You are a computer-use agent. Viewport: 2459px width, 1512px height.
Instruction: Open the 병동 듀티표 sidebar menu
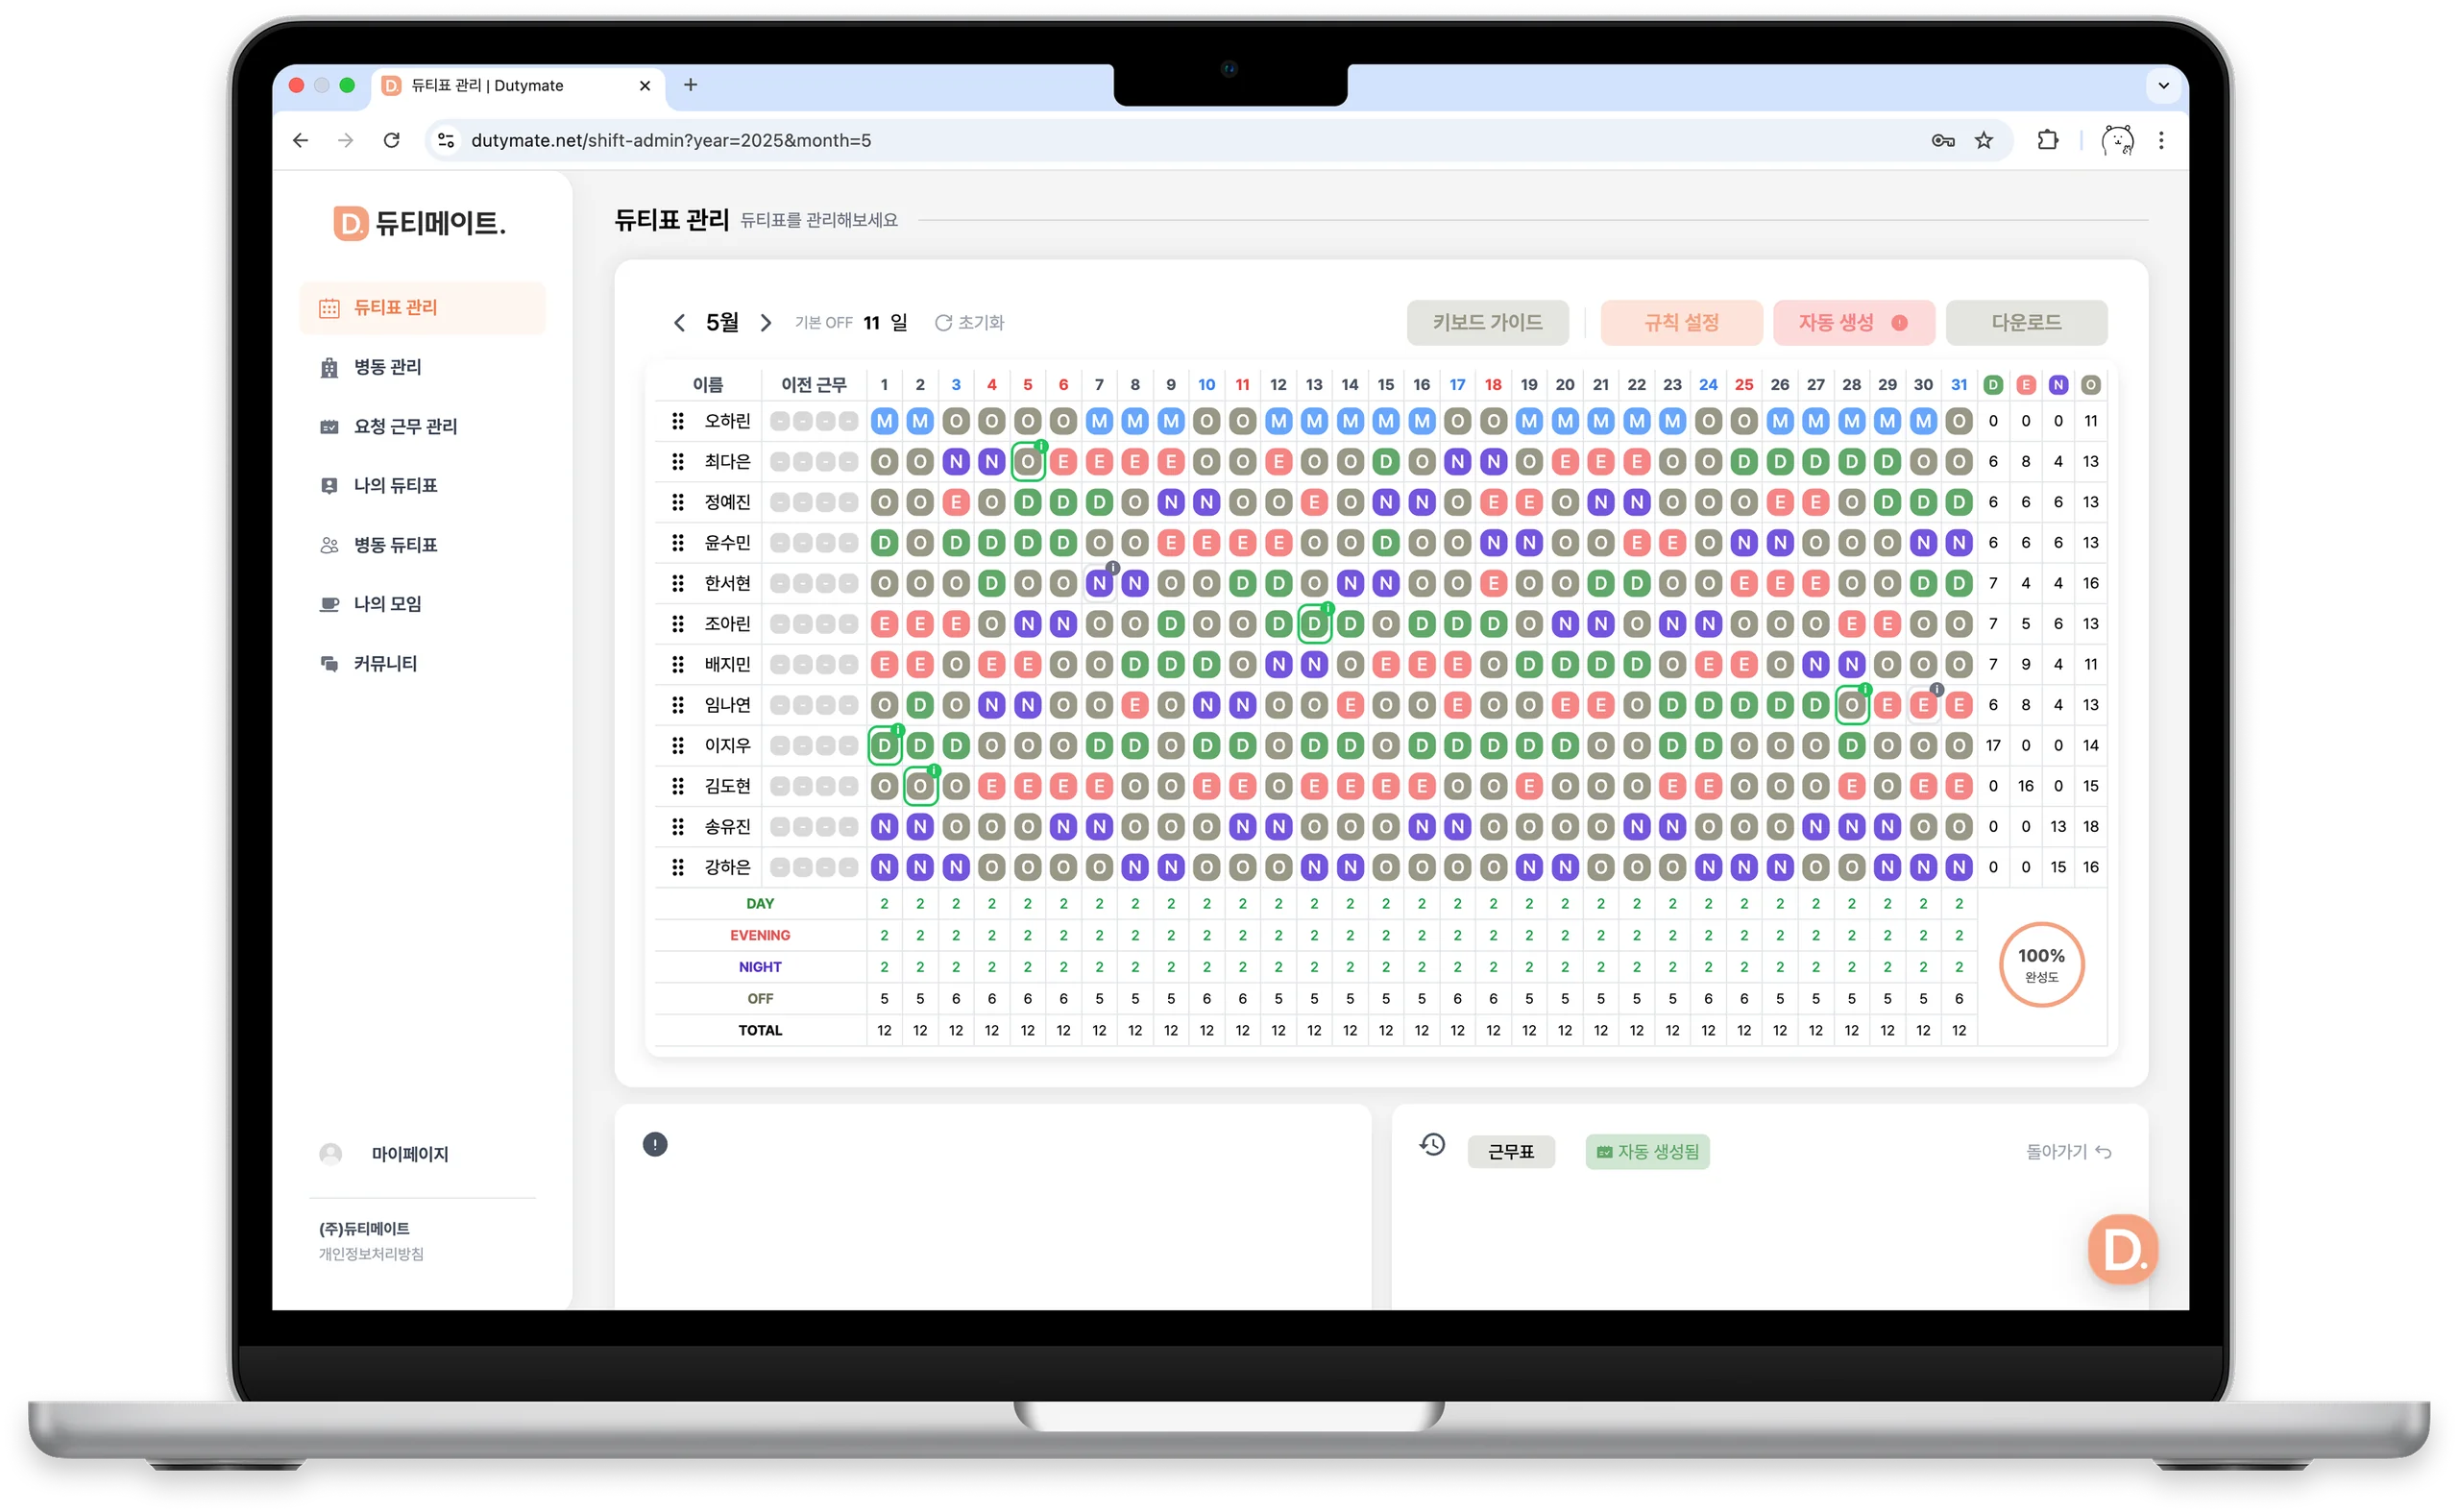(422, 545)
